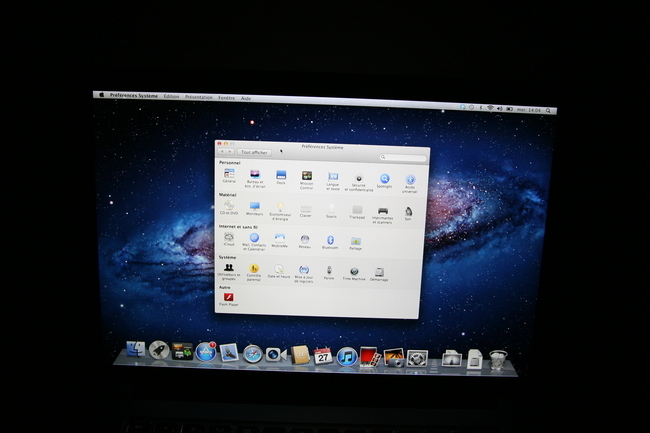
Task: Open the Dock preference pane
Action: pyautogui.click(x=281, y=177)
